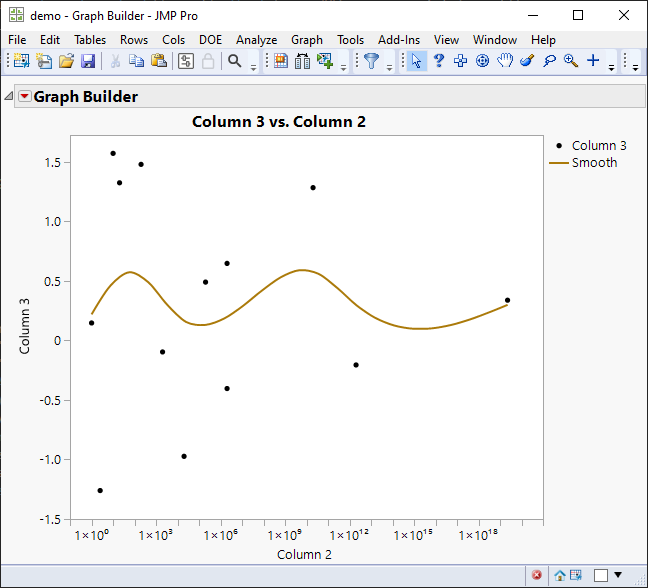648x588 pixels.
Task: Save using the floppy disk icon
Action: coord(88,61)
